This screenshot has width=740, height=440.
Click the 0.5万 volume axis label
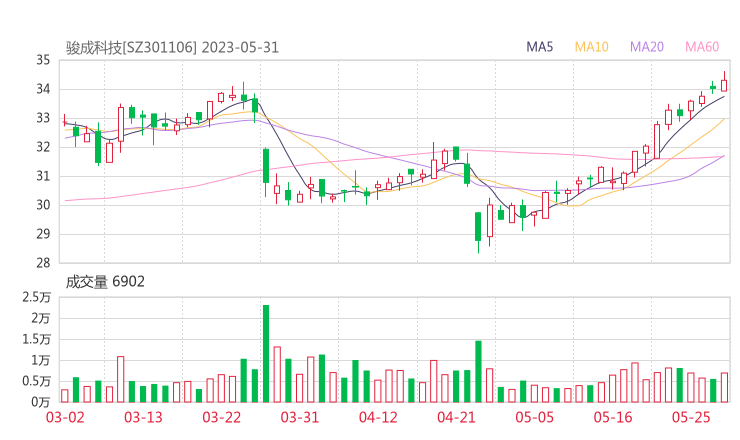click(36, 381)
